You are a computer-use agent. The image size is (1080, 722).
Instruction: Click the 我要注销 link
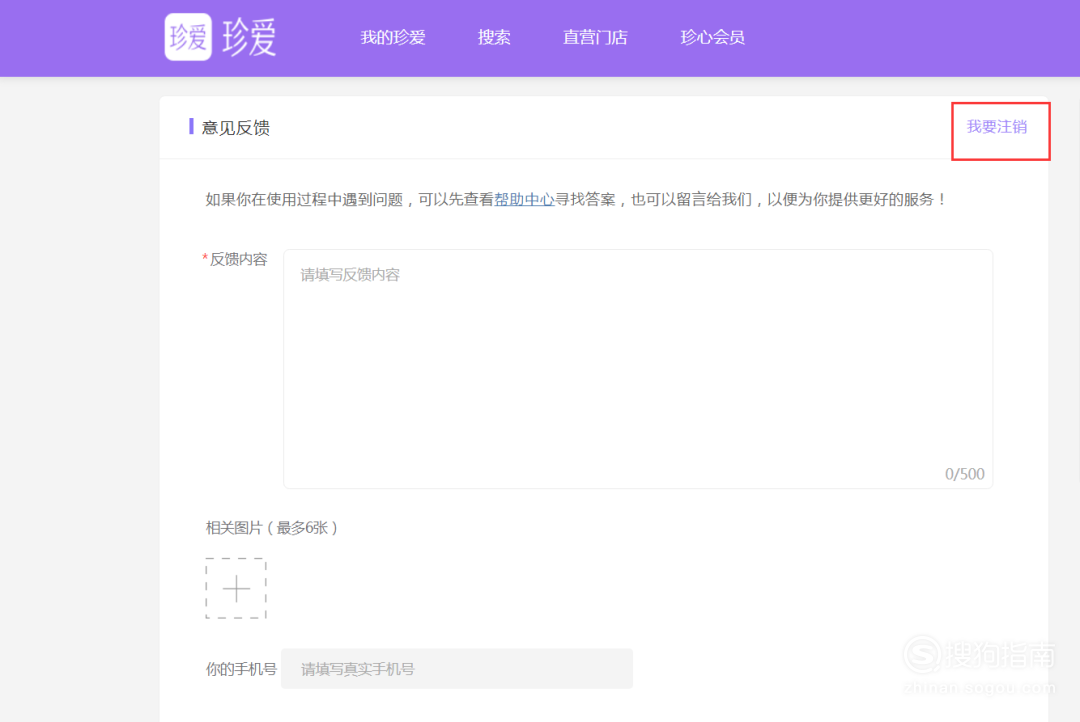pyautogui.click(x=997, y=127)
